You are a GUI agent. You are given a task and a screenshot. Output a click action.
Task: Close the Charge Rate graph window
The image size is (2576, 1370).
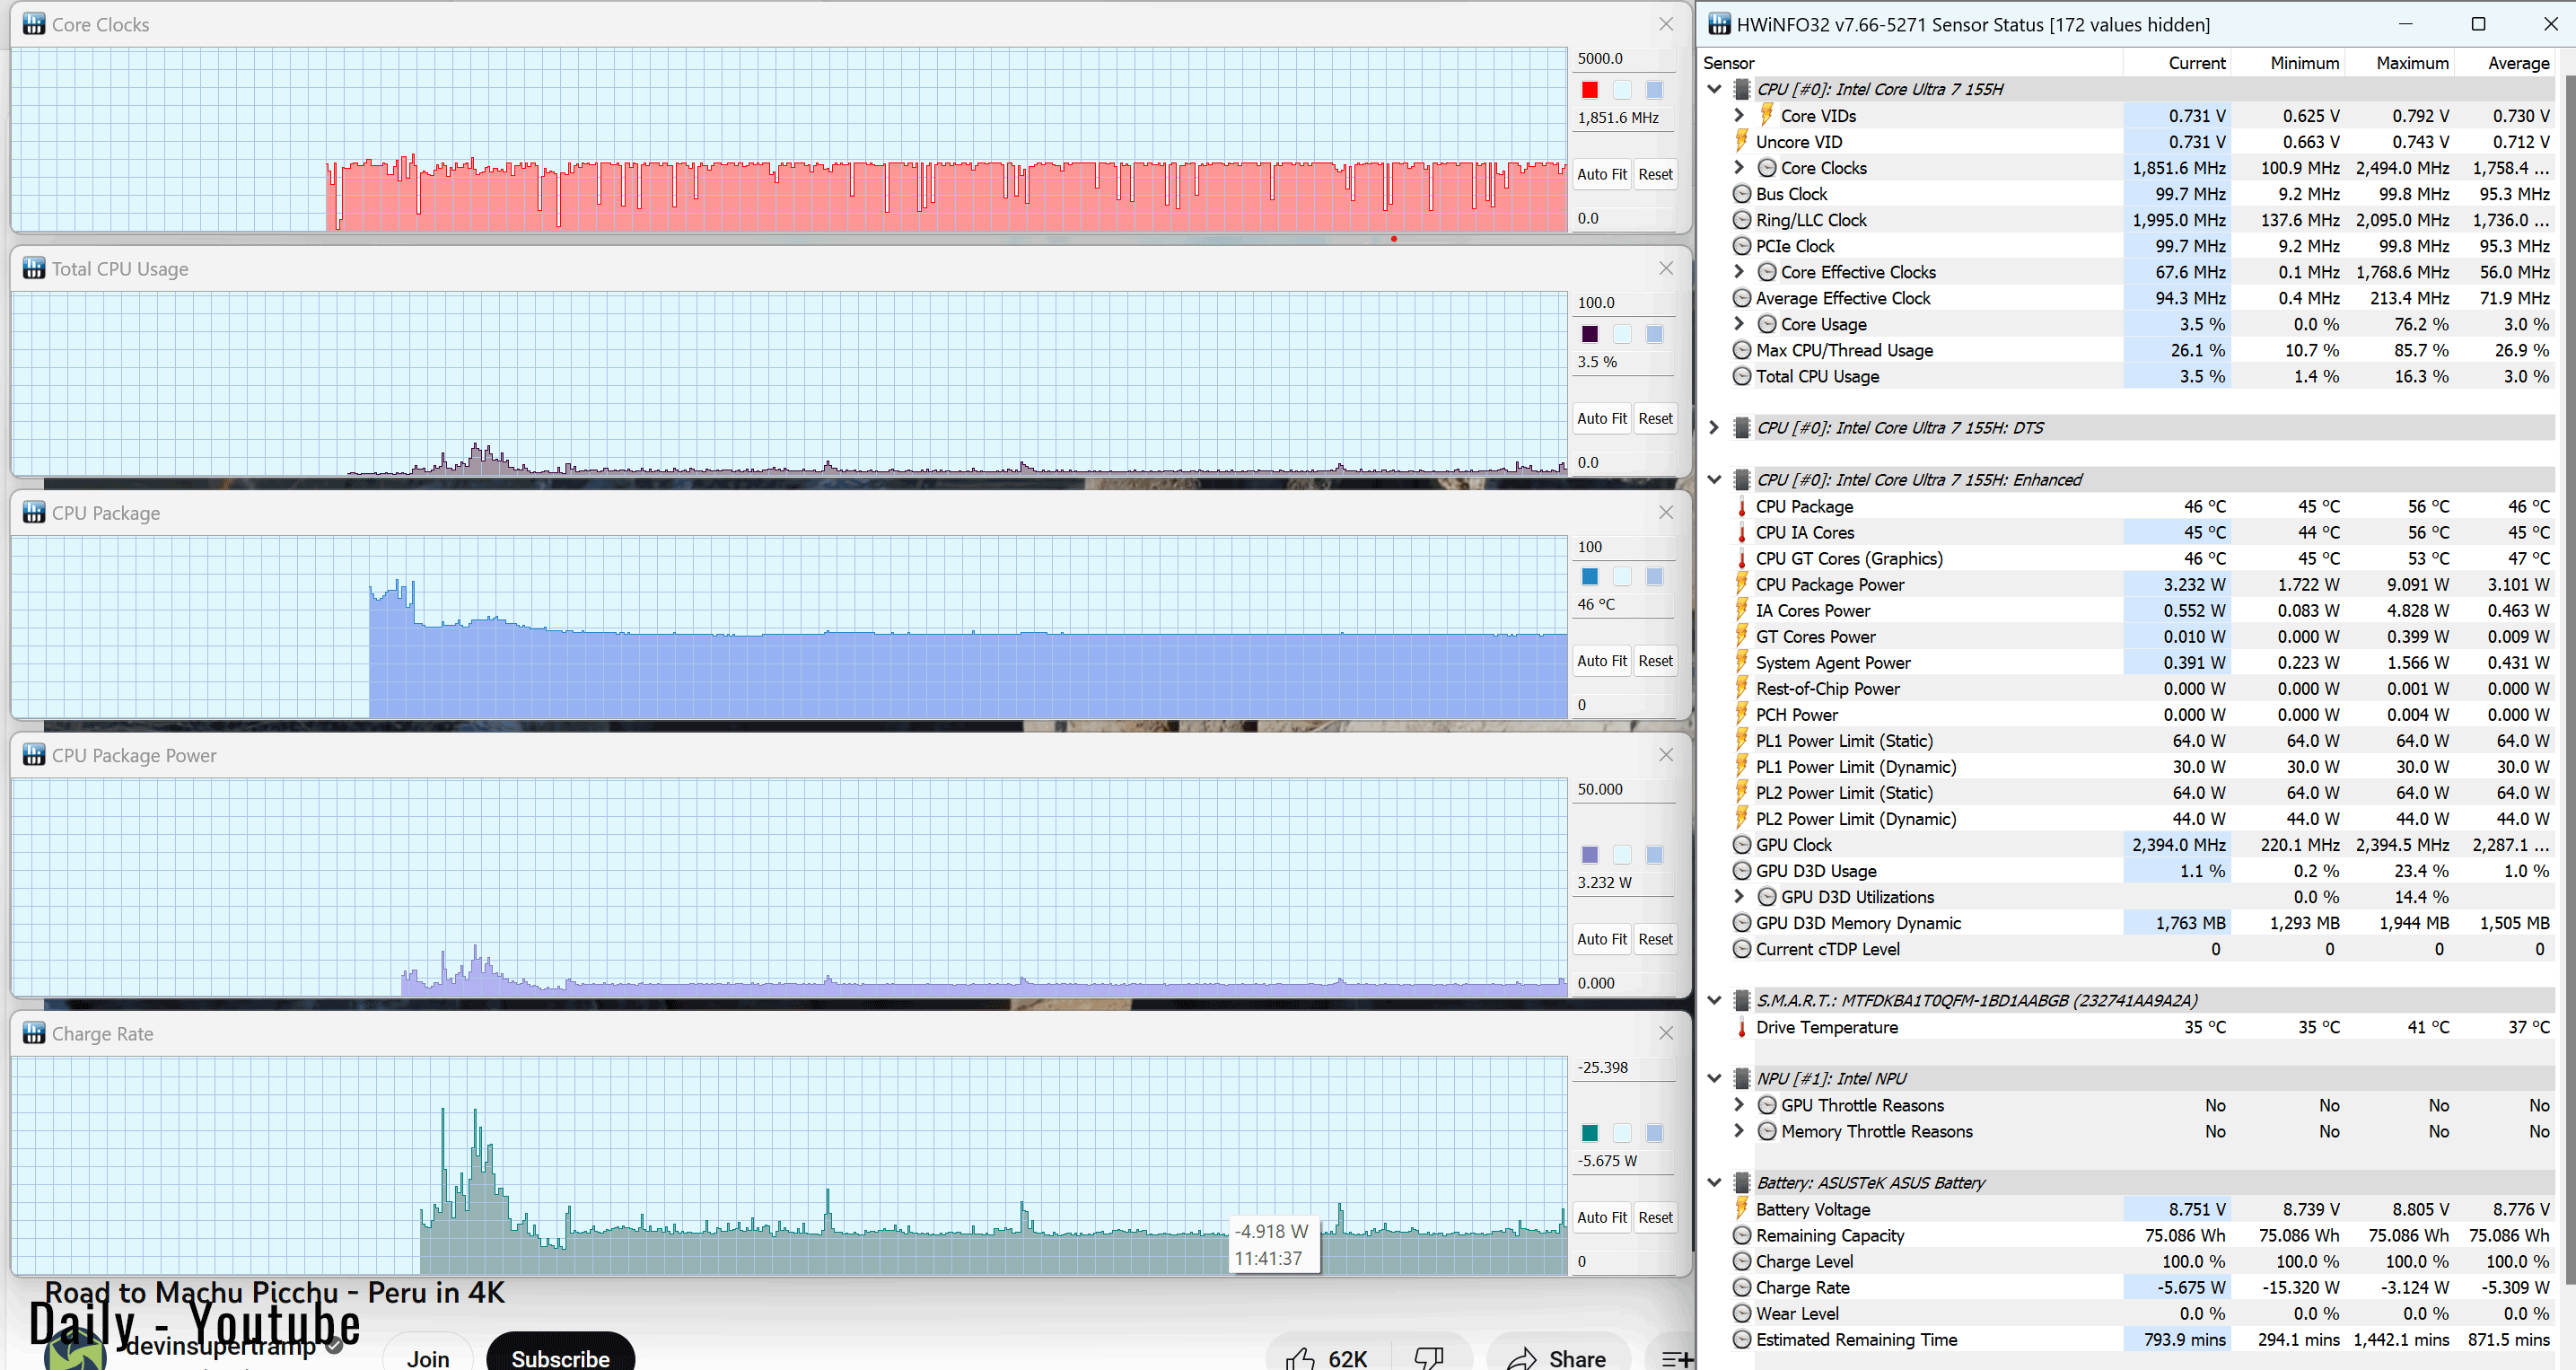[1666, 1033]
